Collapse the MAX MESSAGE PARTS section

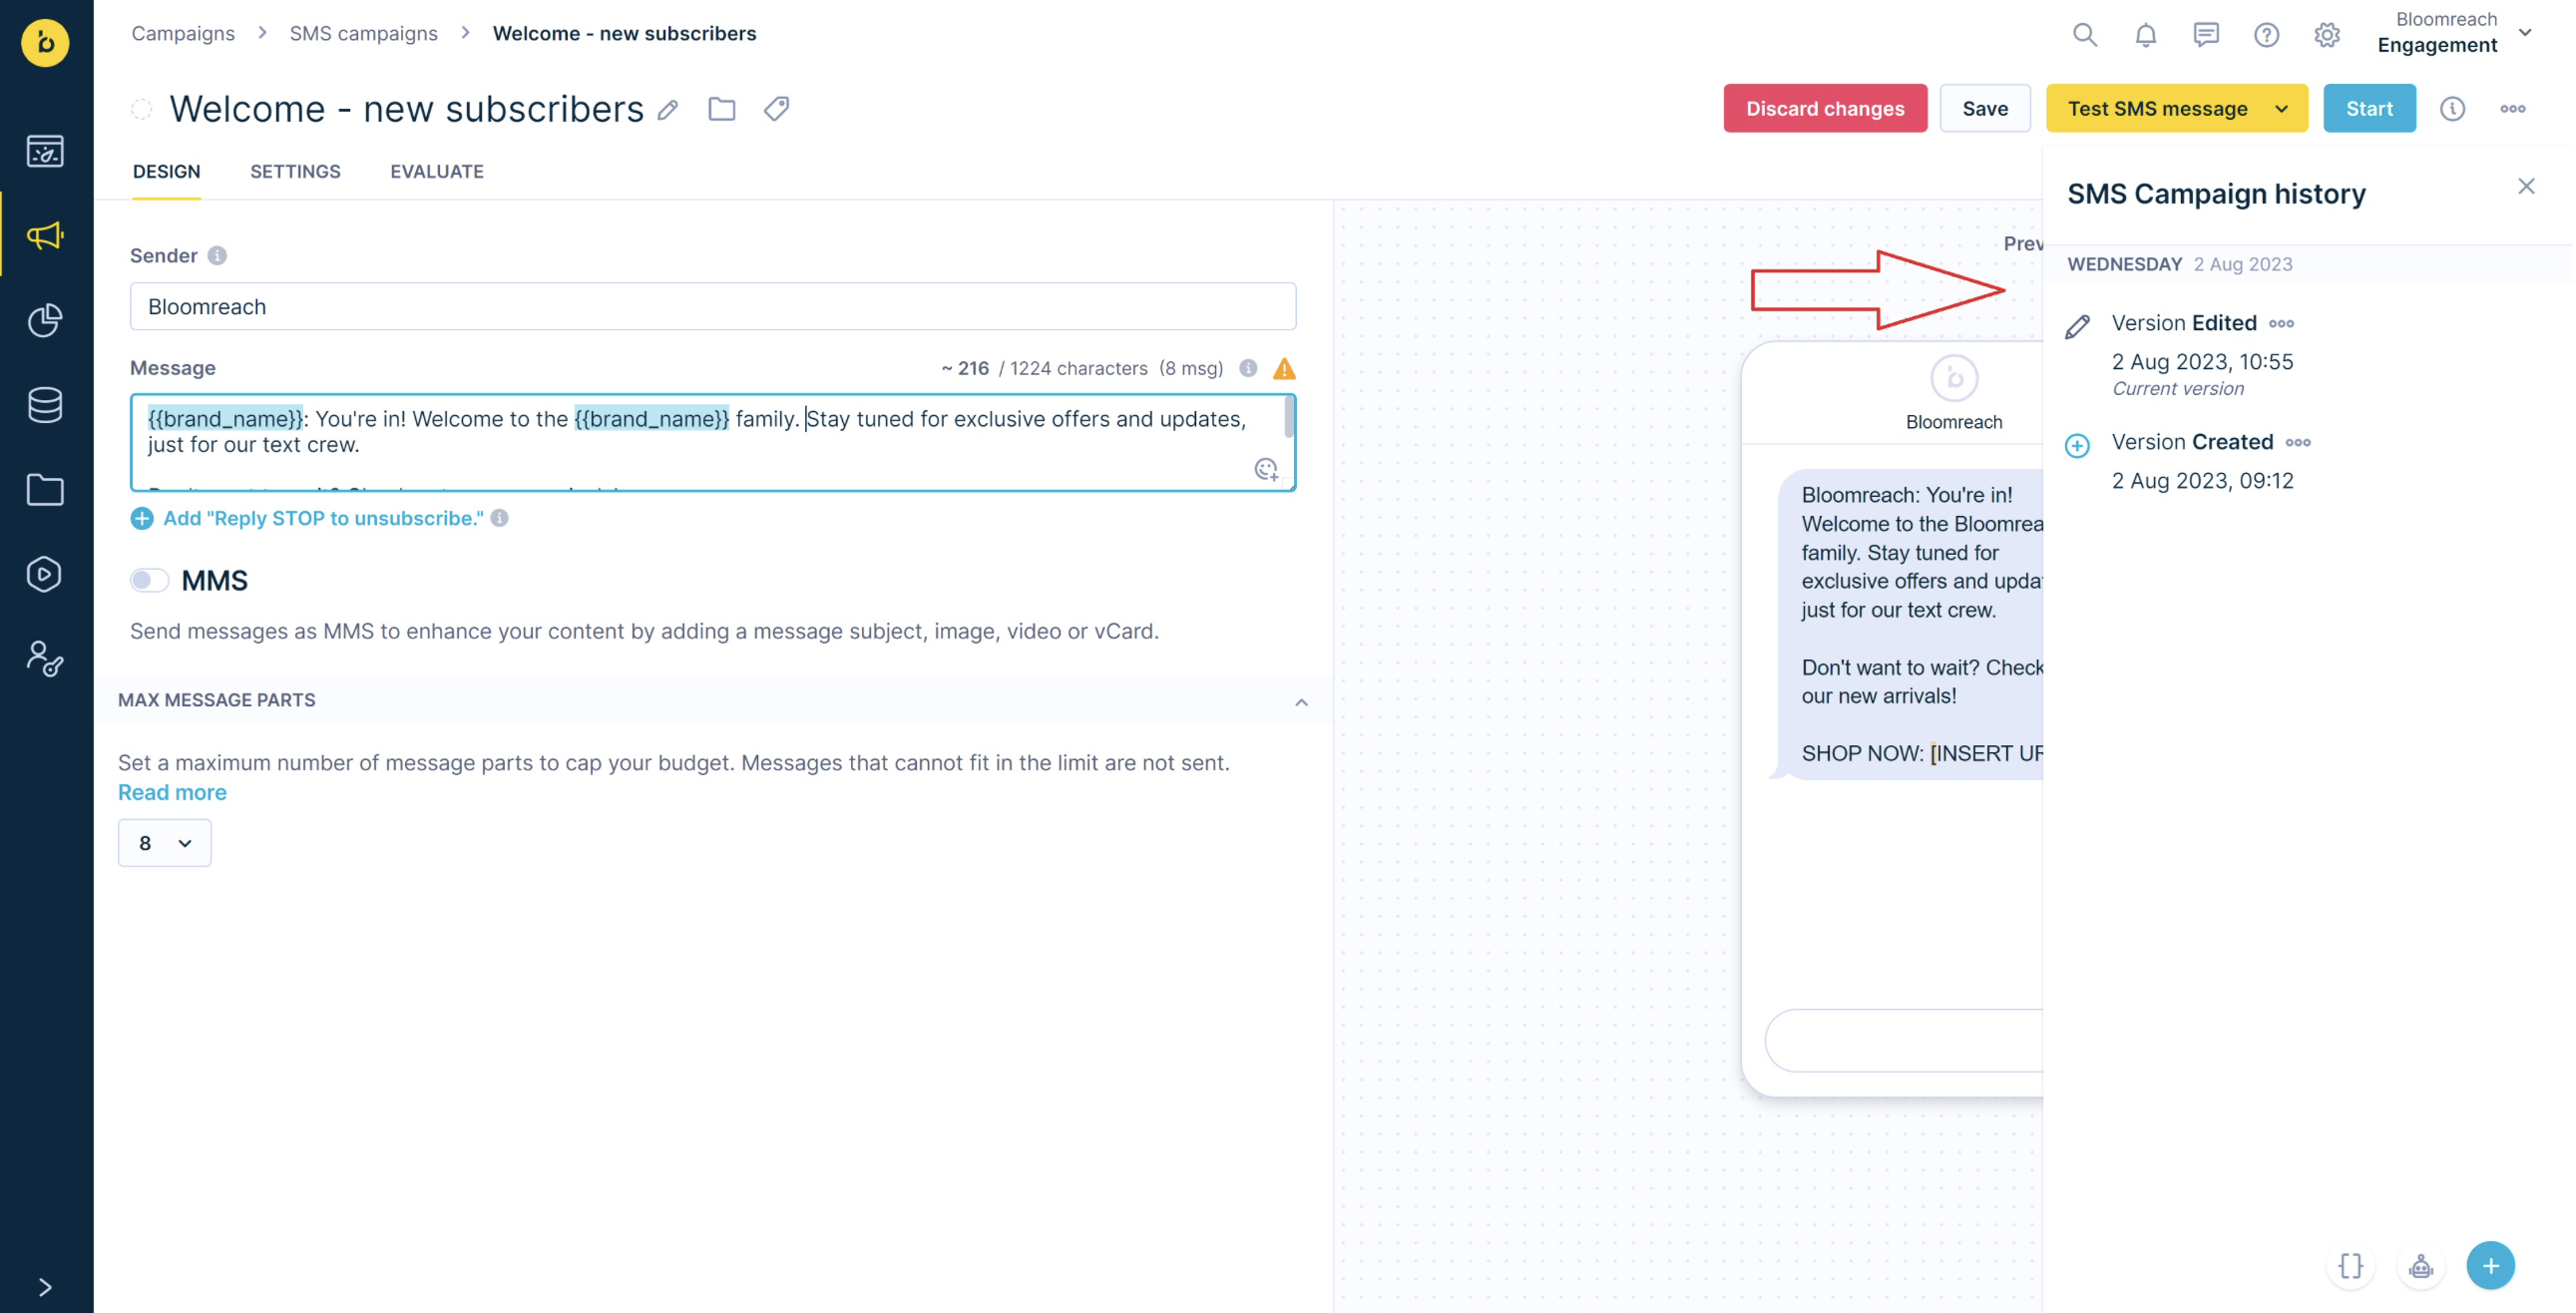pos(1301,701)
